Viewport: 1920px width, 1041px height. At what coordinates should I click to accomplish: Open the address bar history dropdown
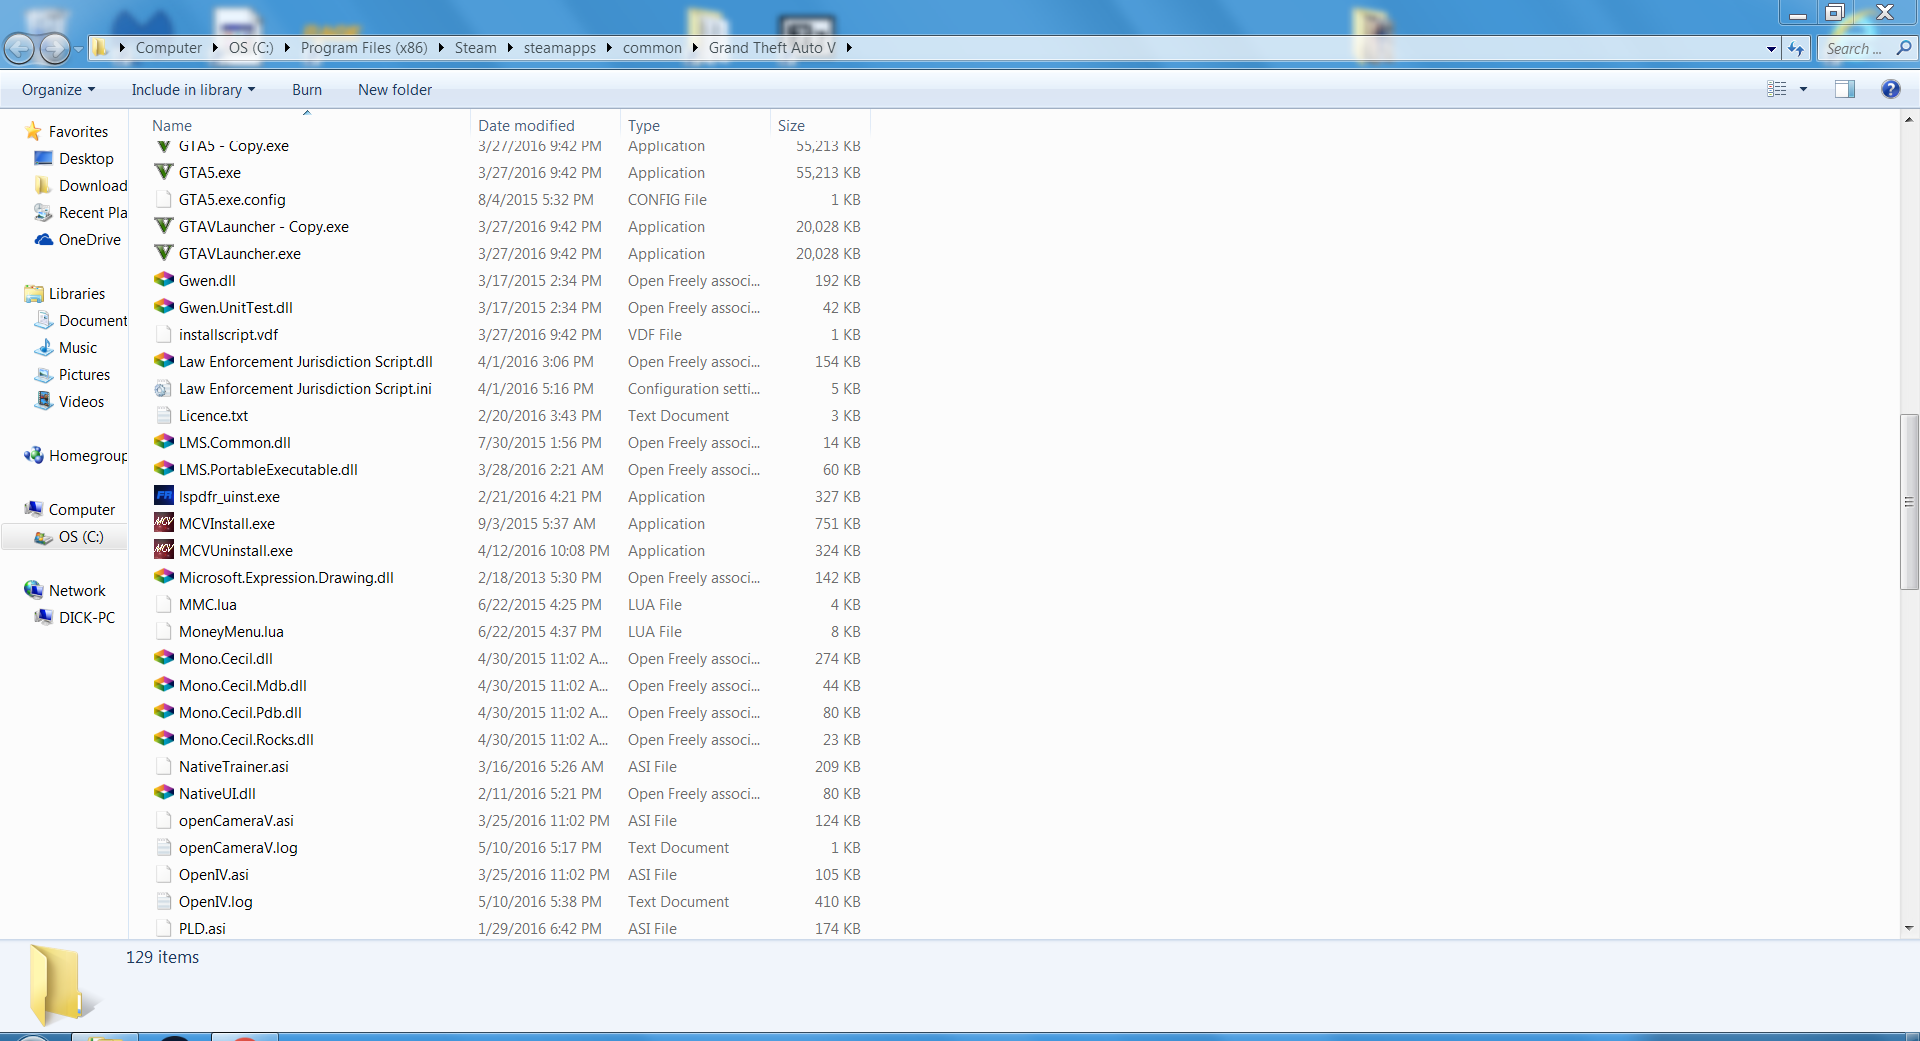1771,48
